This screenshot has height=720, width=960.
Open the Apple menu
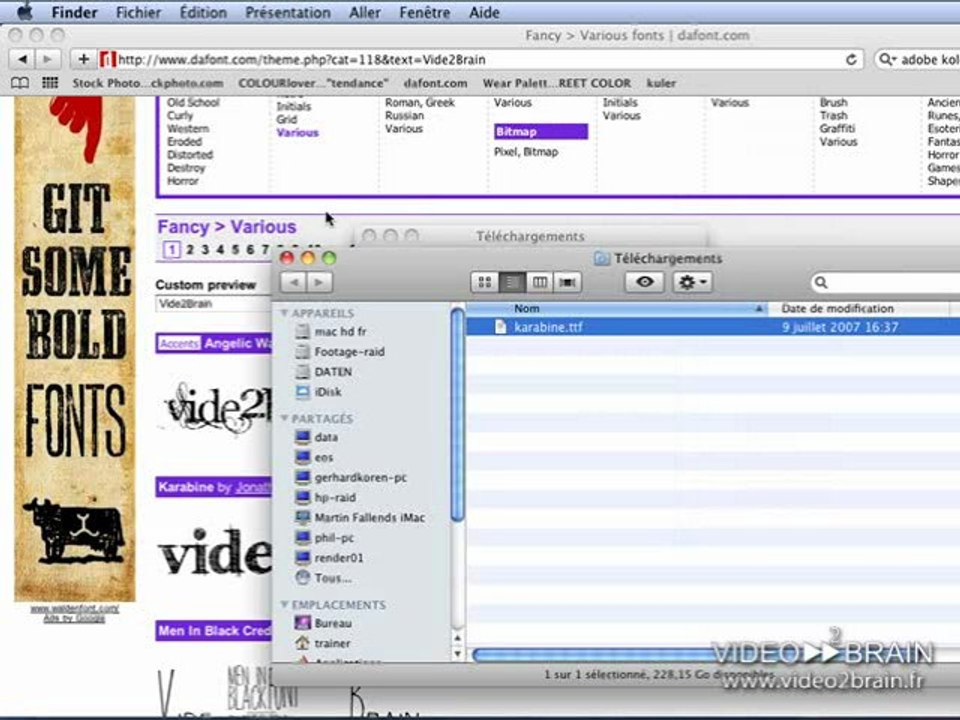click(x=24, y=11)
